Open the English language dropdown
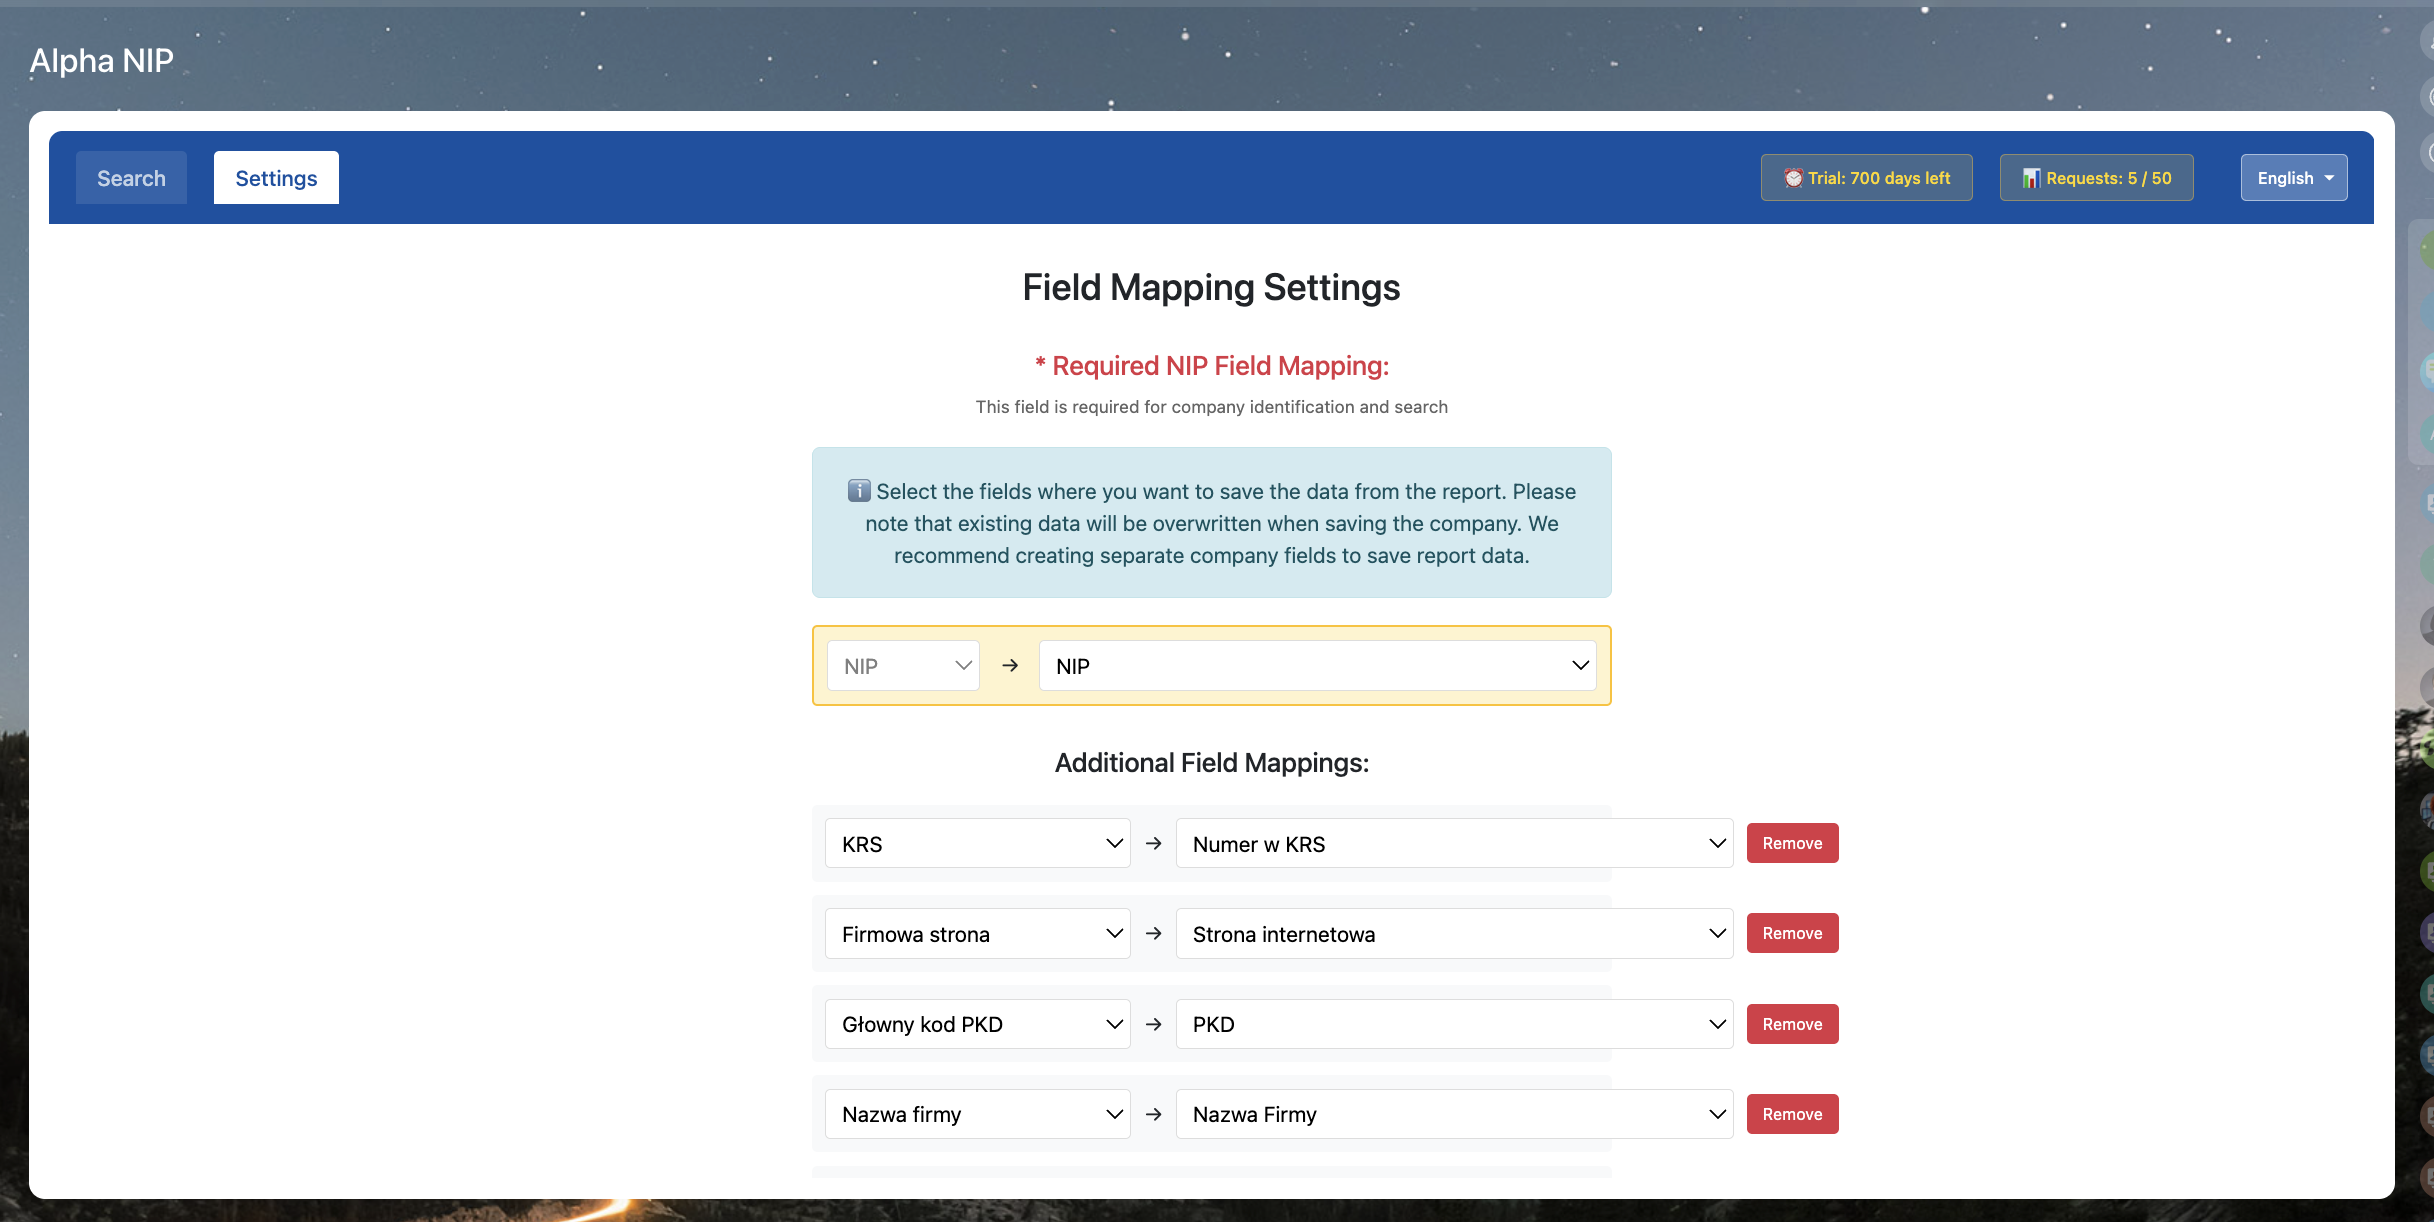This screenshot has width=2434, height=1222. click(2293, 178)
